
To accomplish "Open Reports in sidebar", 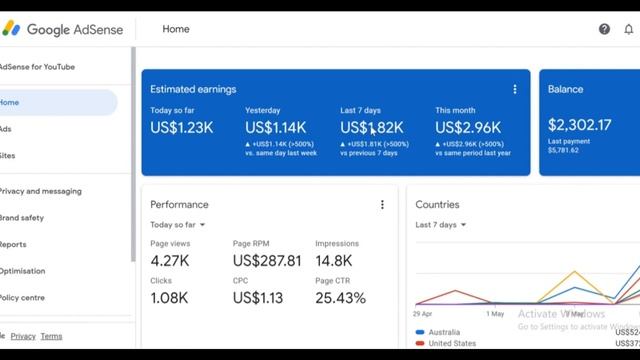I will (x=13, y=244).
